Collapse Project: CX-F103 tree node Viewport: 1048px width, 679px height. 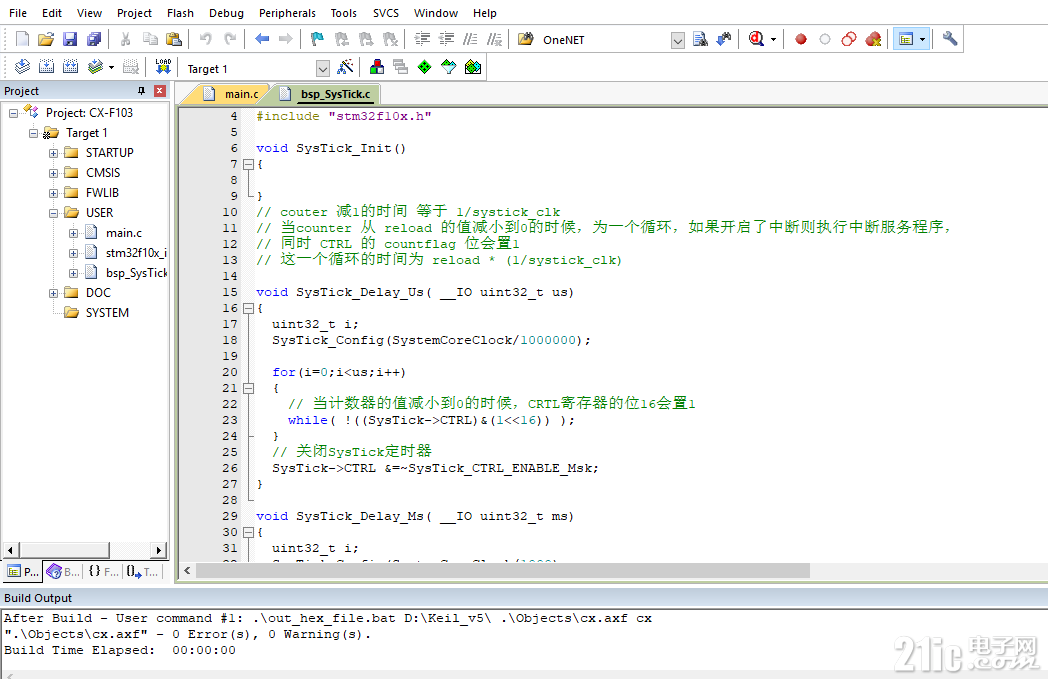tap(13, 113)
